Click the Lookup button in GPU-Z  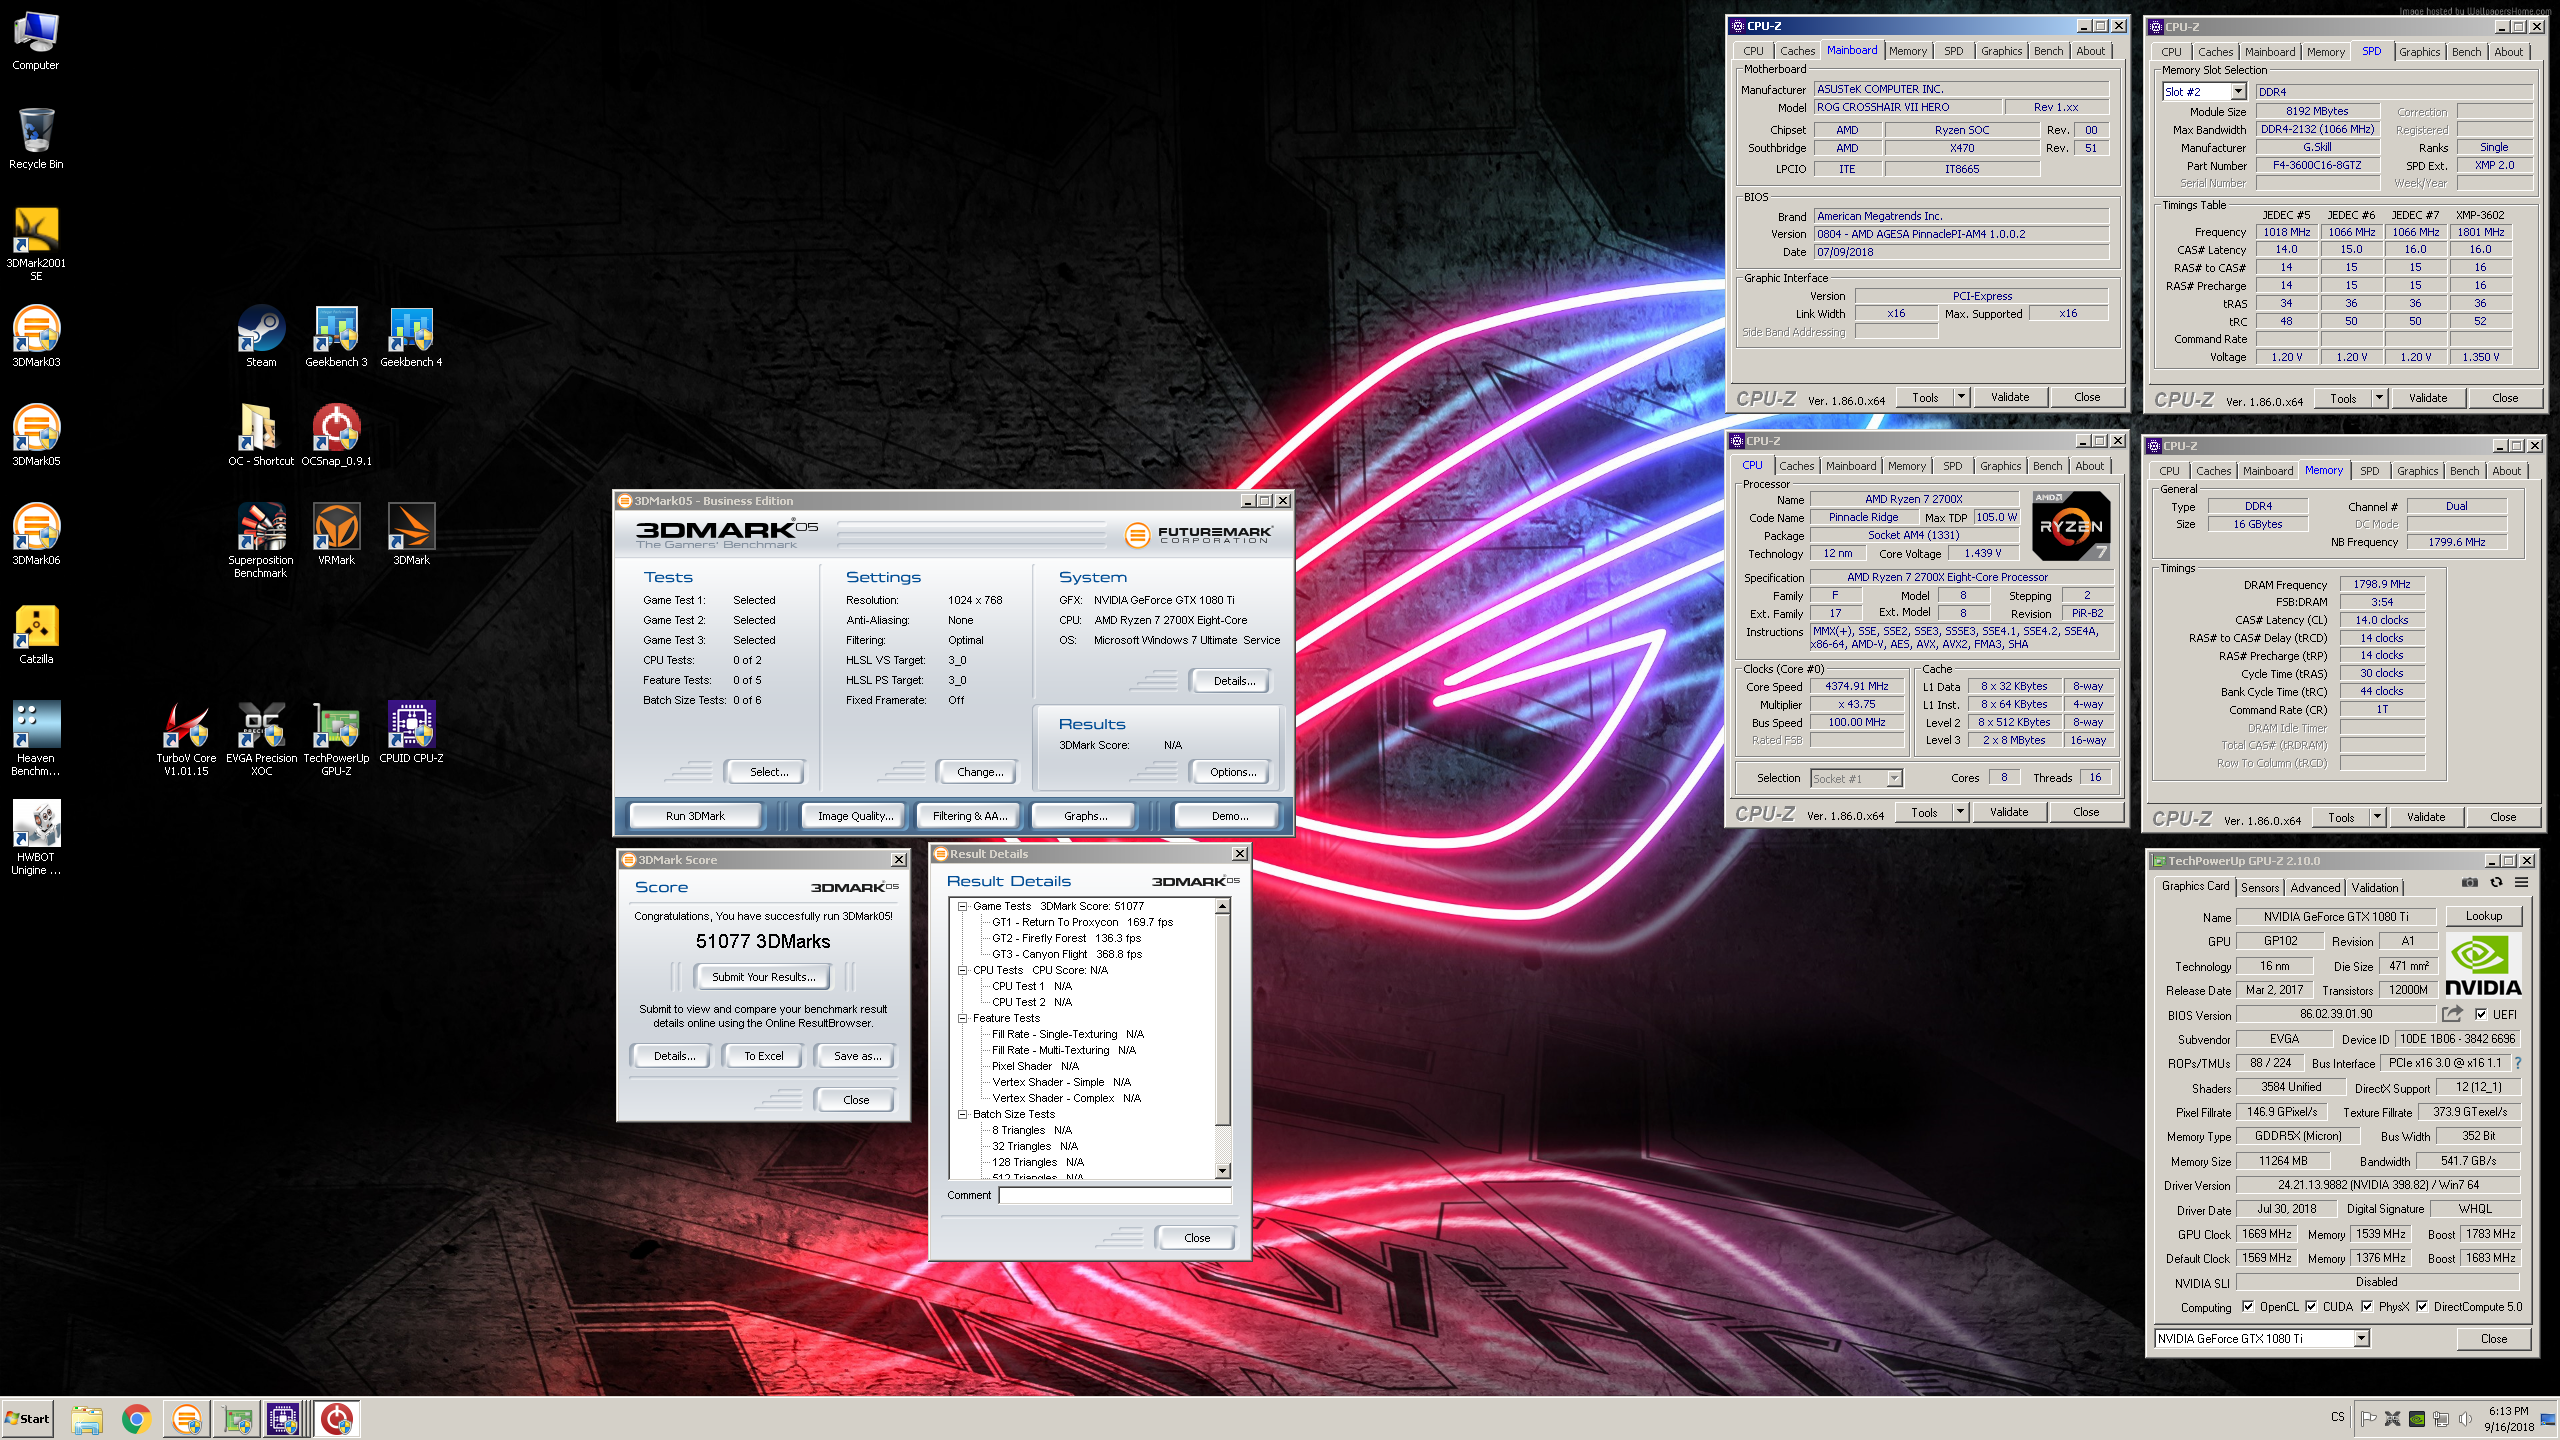click(2484, 916)
